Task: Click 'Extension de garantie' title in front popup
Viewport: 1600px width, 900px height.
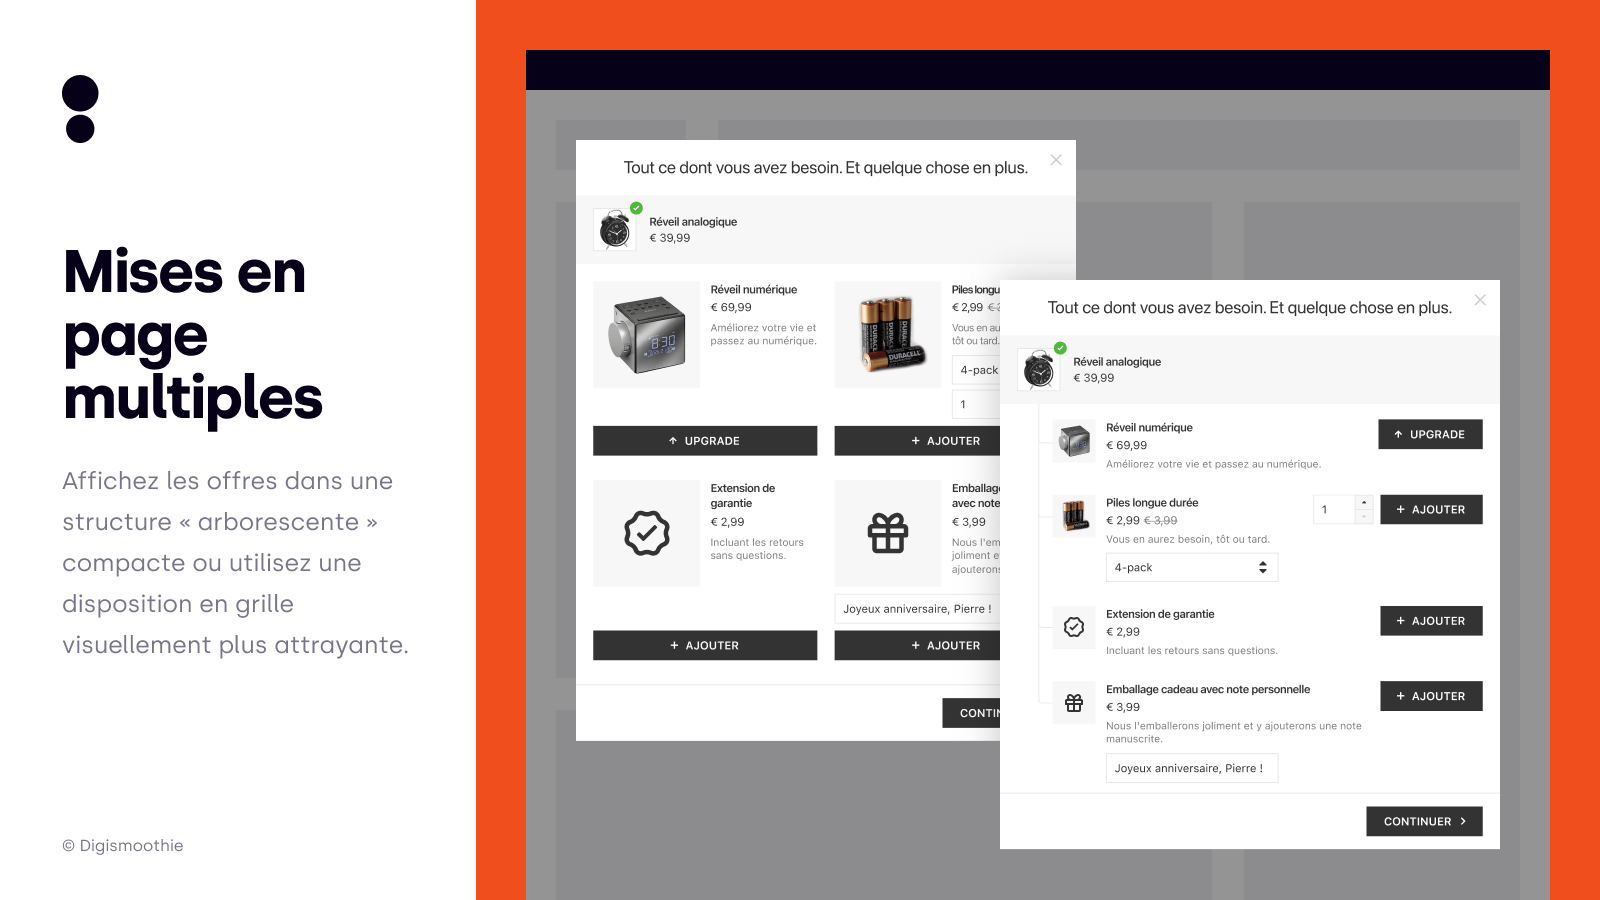Action: pos(1160,615)
